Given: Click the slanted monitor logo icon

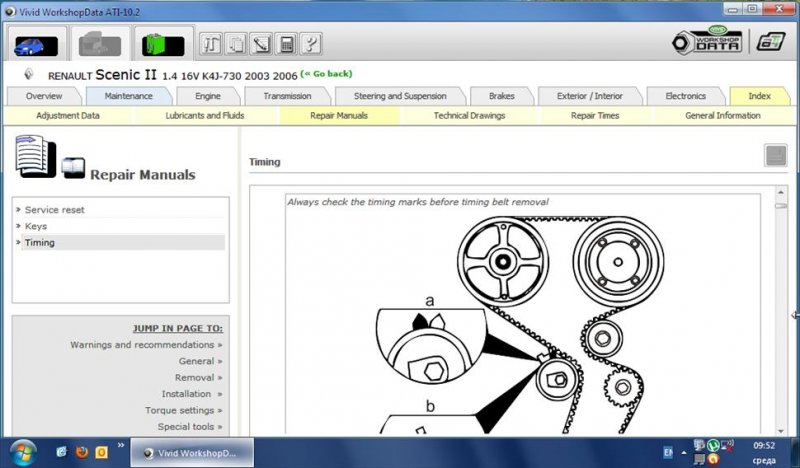Looking at the screenshot, I should click(770, 41).
